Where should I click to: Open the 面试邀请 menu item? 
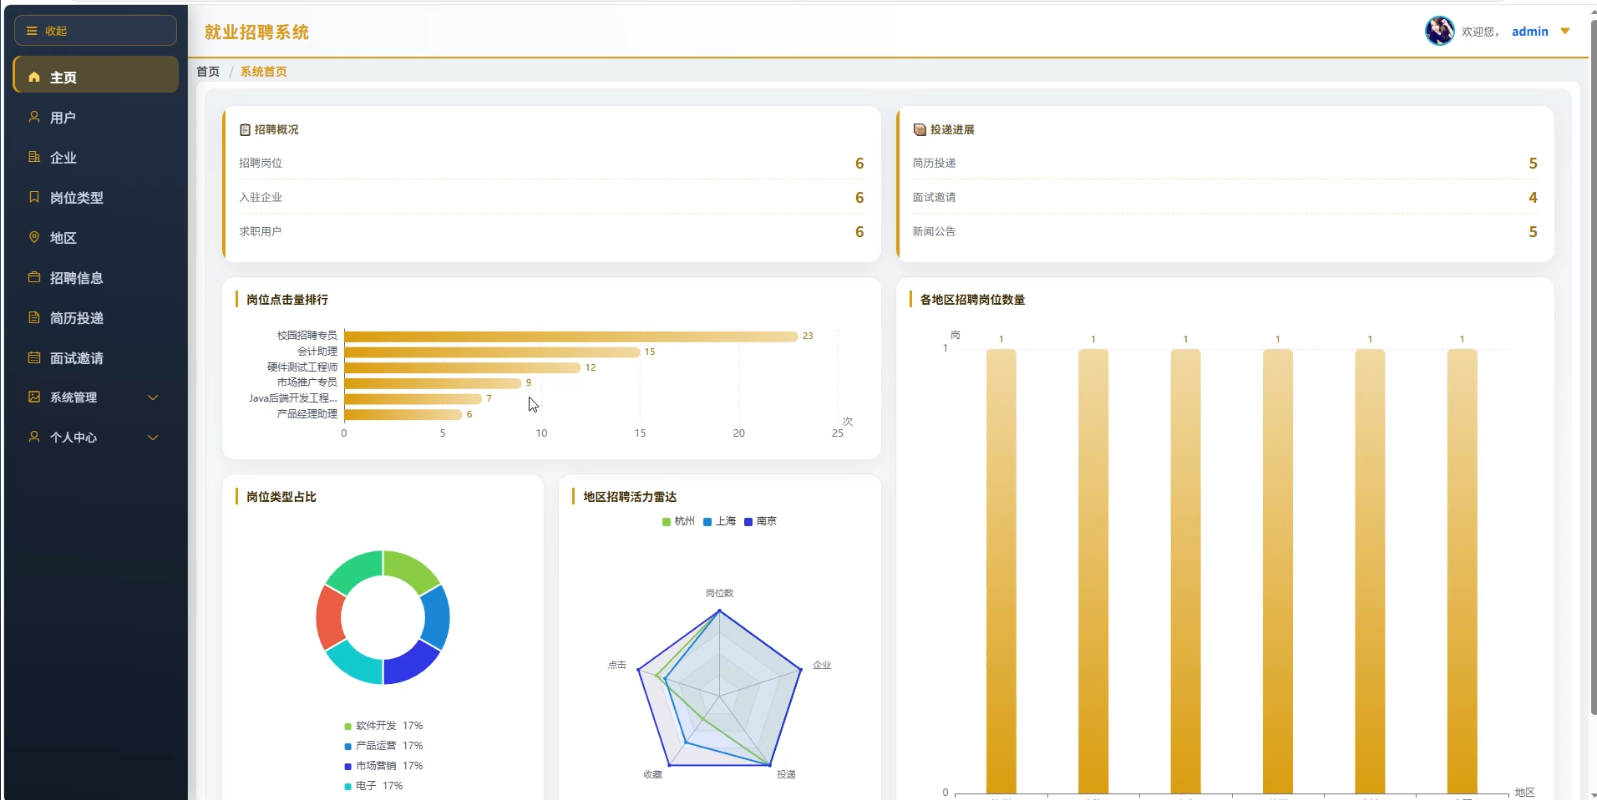[96, 357]
